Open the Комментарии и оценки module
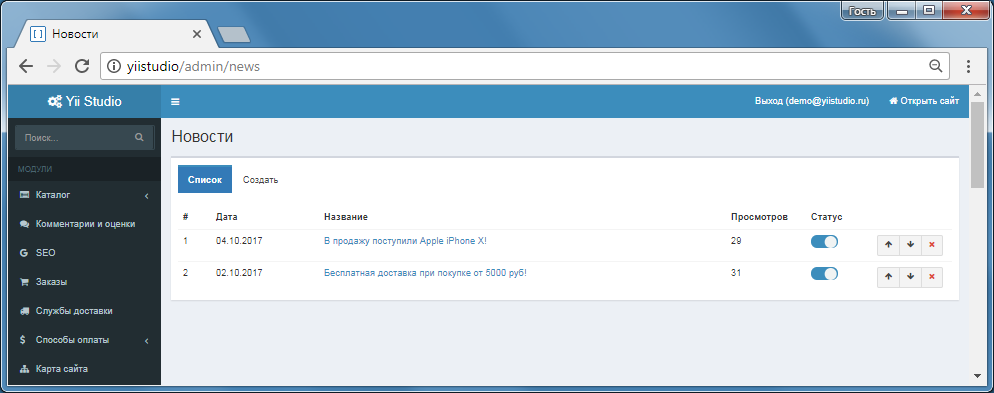Image resolution: width=994 pixels, height=393 pixels. [85, 224]
